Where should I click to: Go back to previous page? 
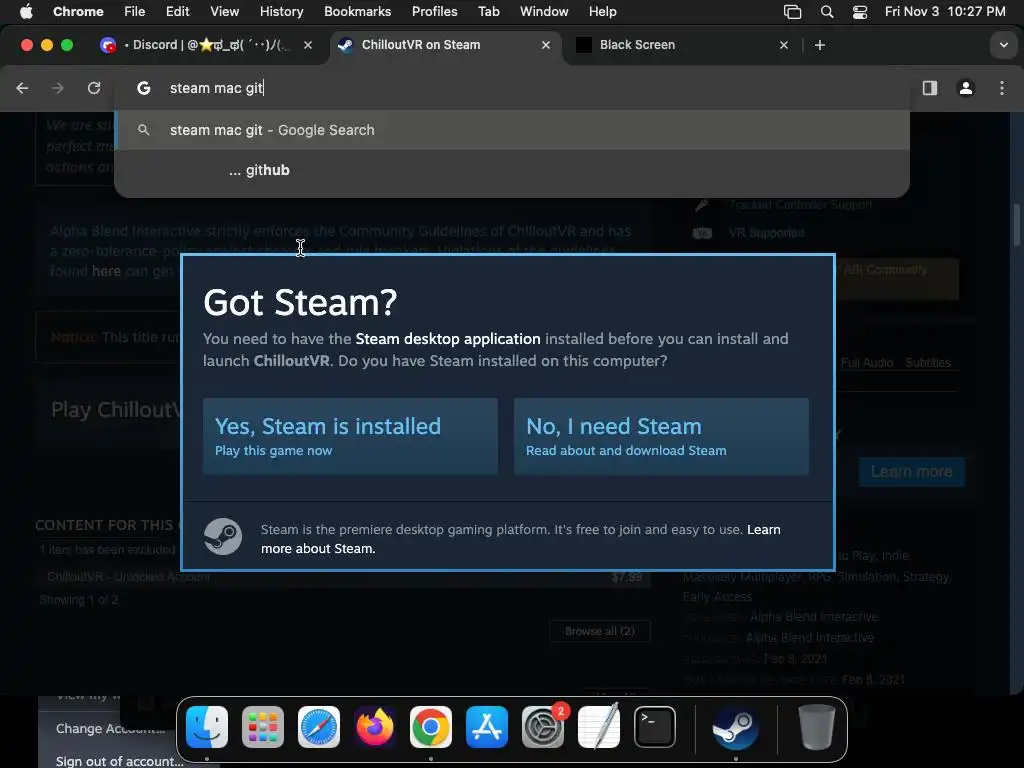tap(22, 88)
